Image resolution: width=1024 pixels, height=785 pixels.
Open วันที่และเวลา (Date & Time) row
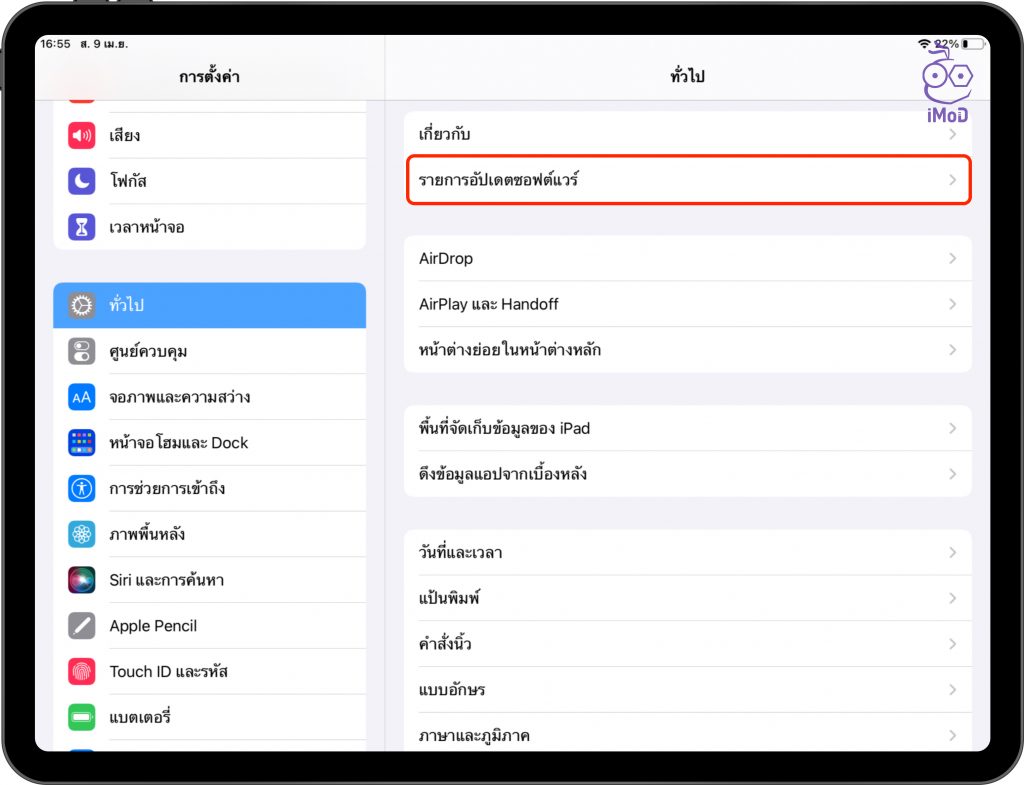[687, 552]
